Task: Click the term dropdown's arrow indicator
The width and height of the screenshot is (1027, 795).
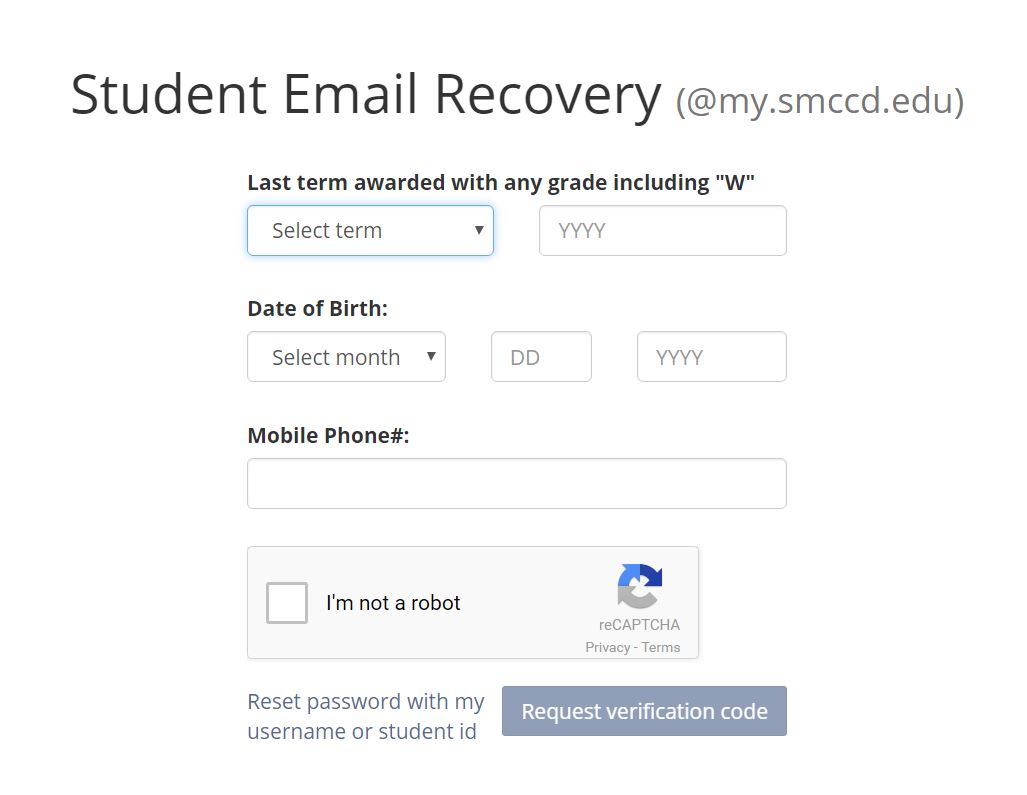Action: [x=480, y=230]
